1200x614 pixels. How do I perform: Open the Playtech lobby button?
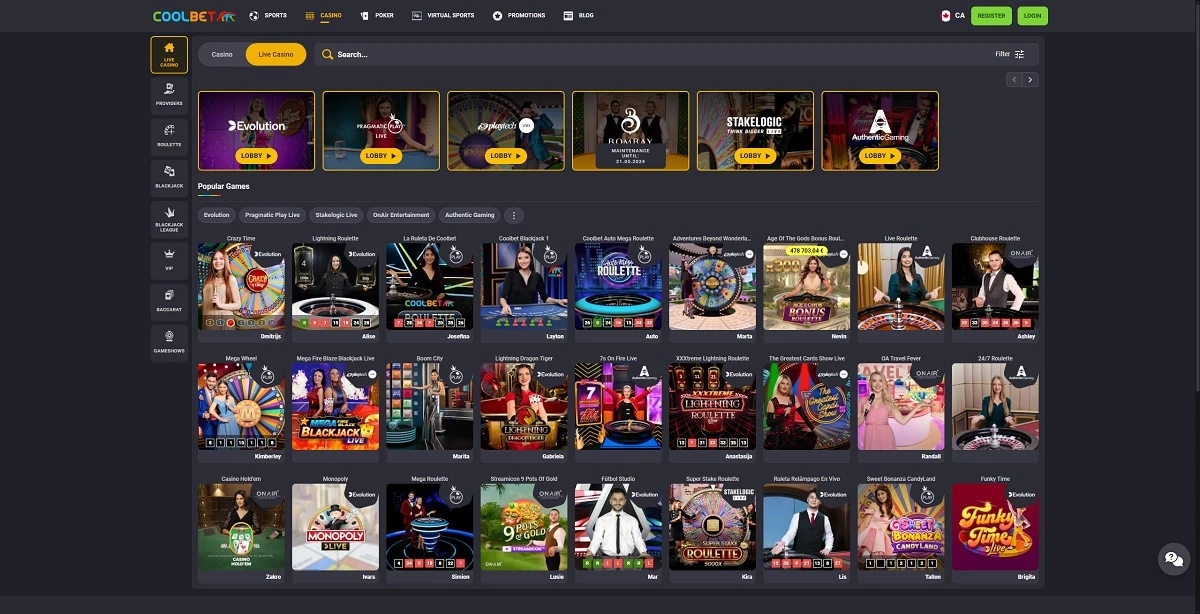506,156
